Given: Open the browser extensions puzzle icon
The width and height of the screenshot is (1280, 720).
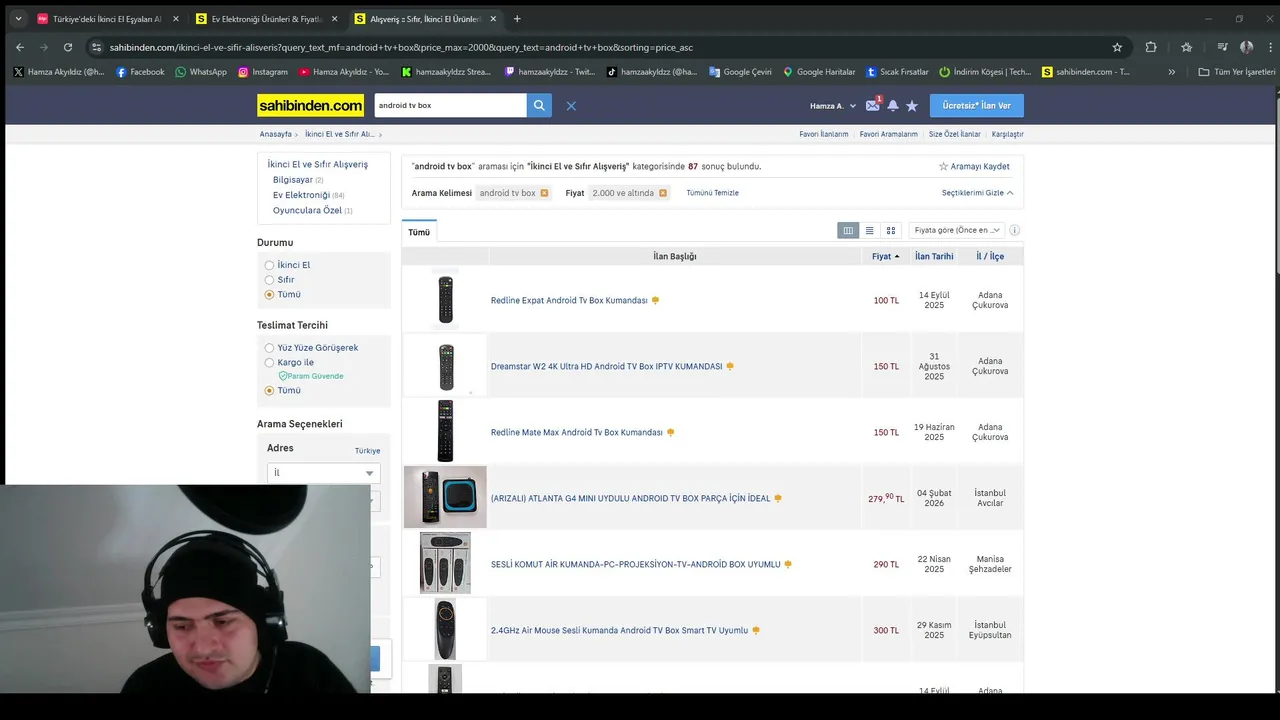Looking at the screenshot, I should click(1151, 47).
